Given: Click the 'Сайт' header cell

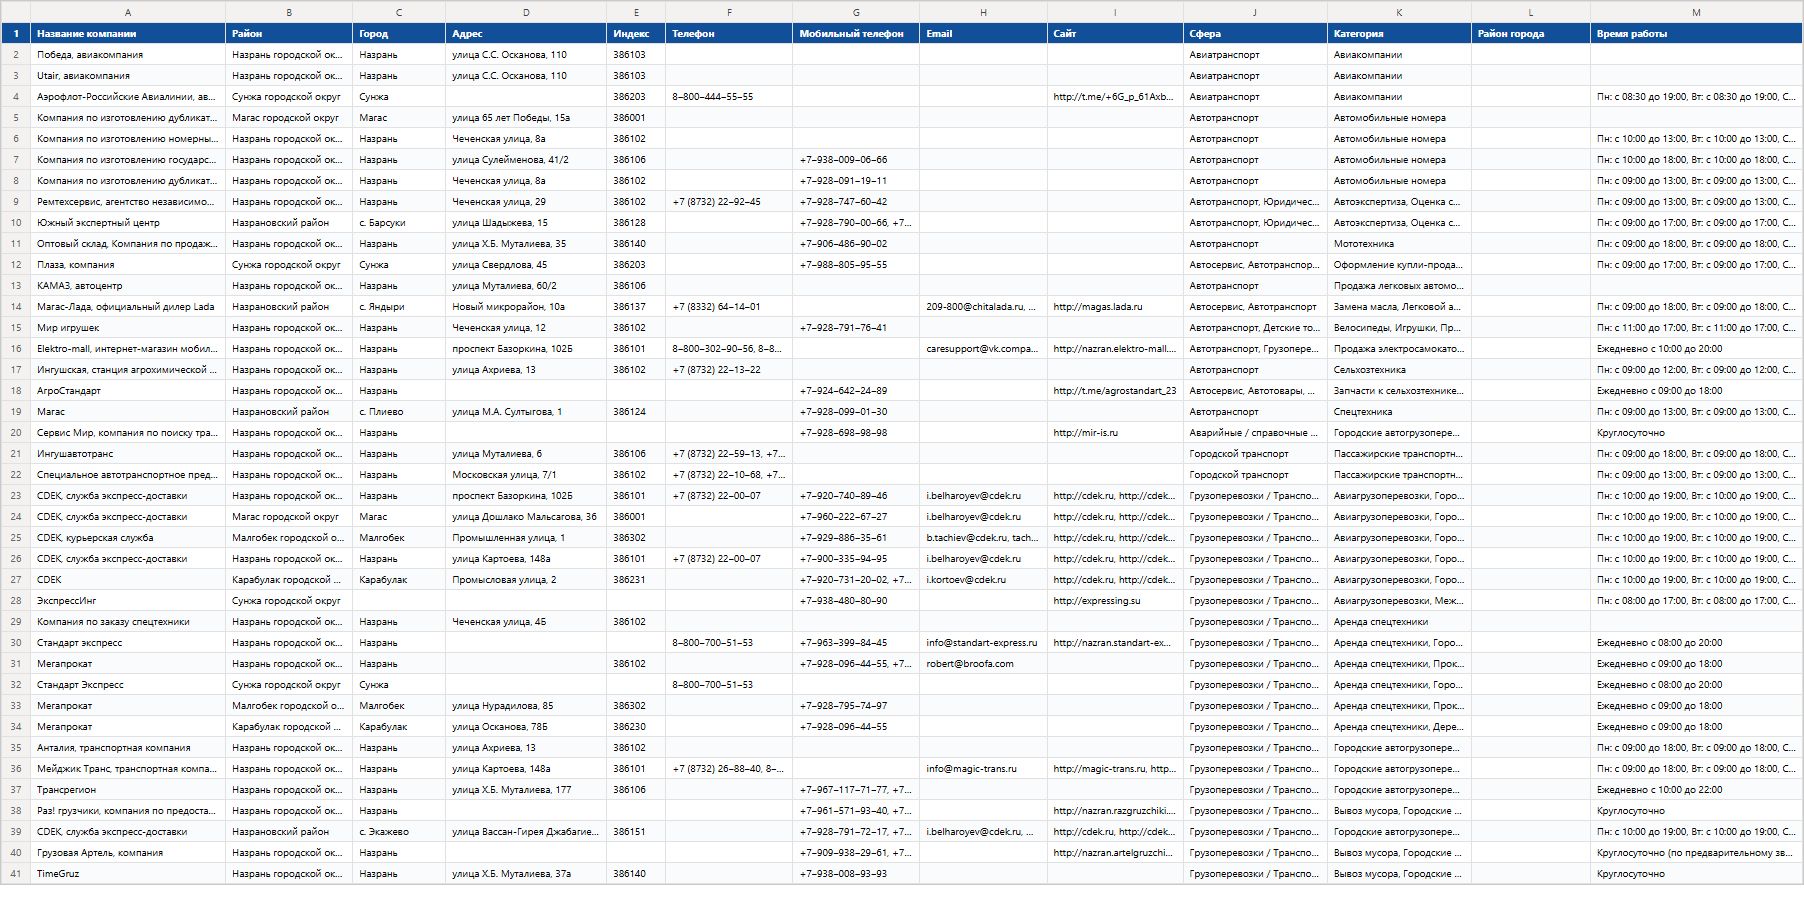Looking at the screenshot, I should 1115,34.
